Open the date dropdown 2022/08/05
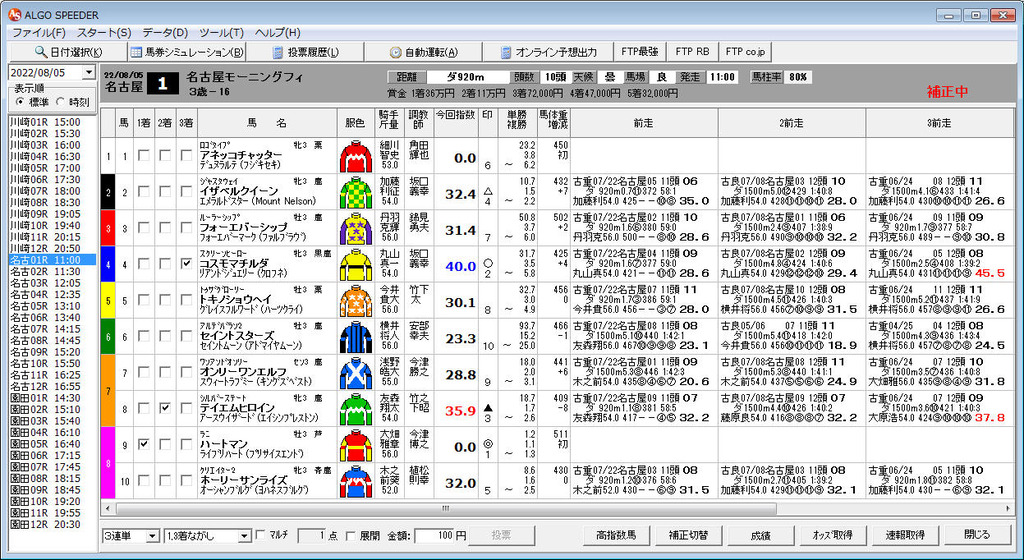The width and height of the screenshot is (1024, 560). tap(89, 72)
